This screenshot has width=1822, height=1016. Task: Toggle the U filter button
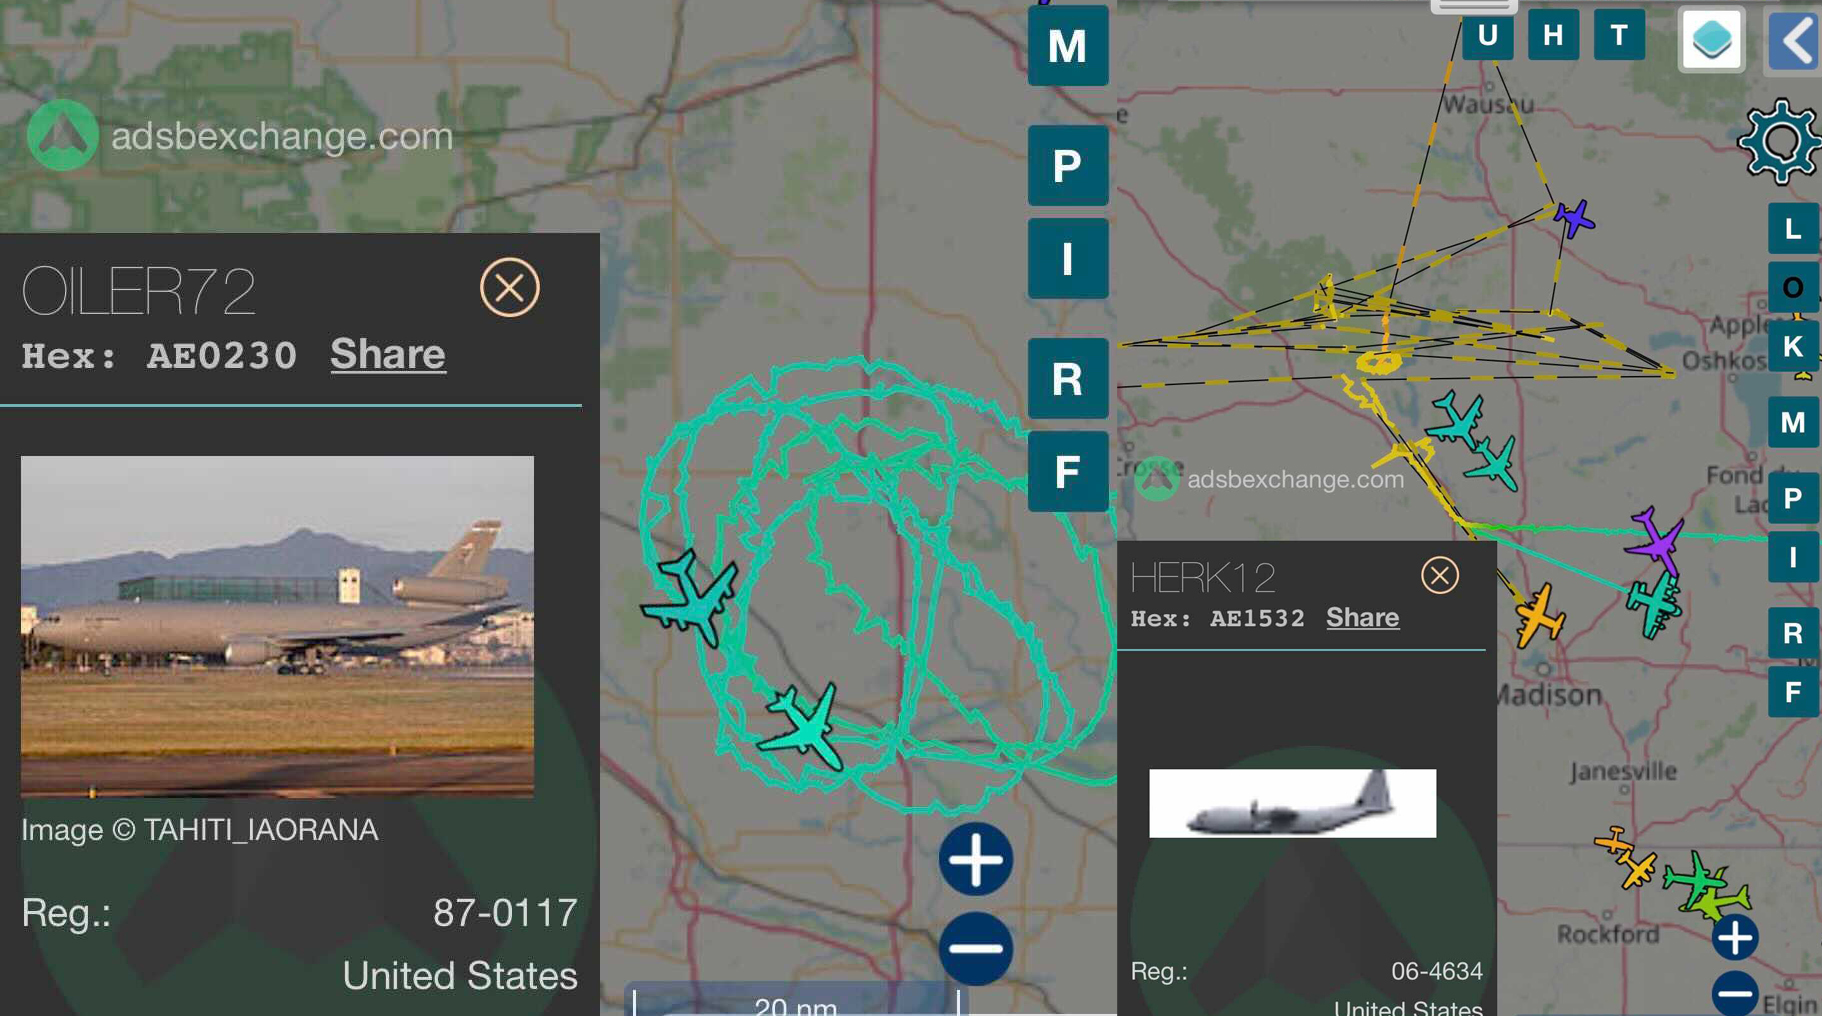coord(1487,35)
